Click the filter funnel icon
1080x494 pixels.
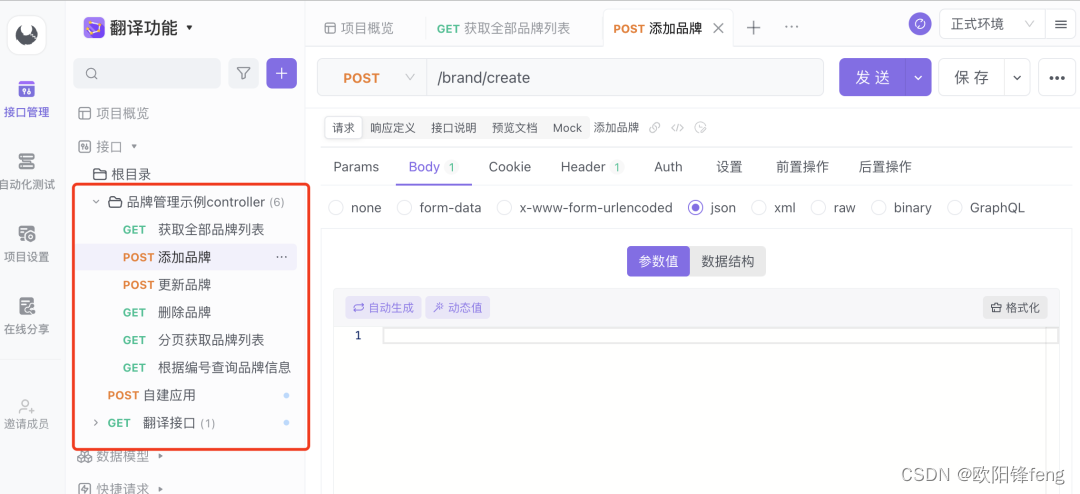tap(243, 74)
